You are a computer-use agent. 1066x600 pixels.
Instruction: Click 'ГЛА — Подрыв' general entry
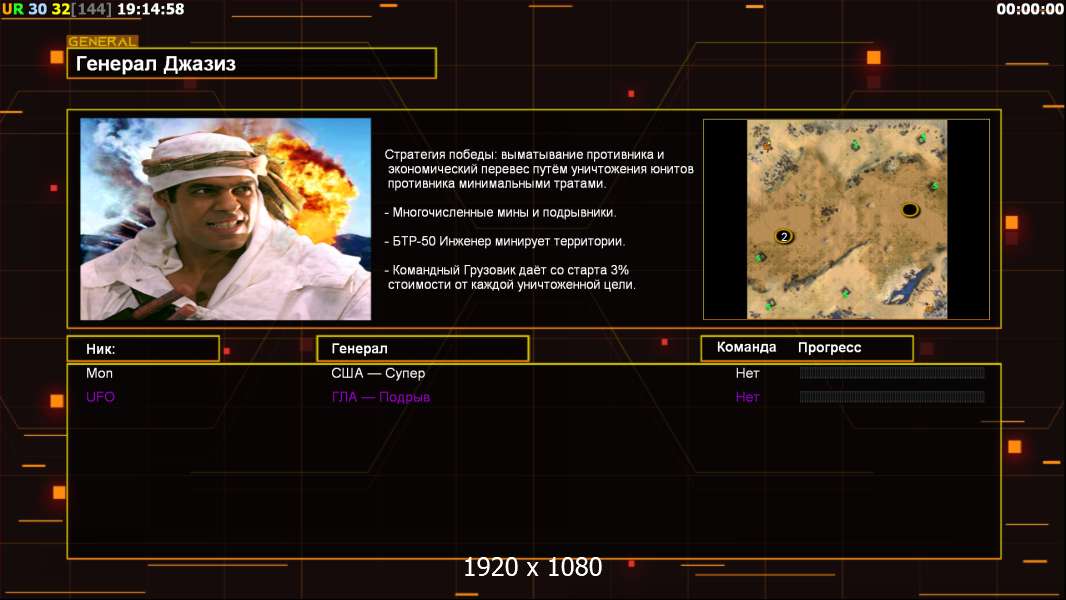[381, 397]
